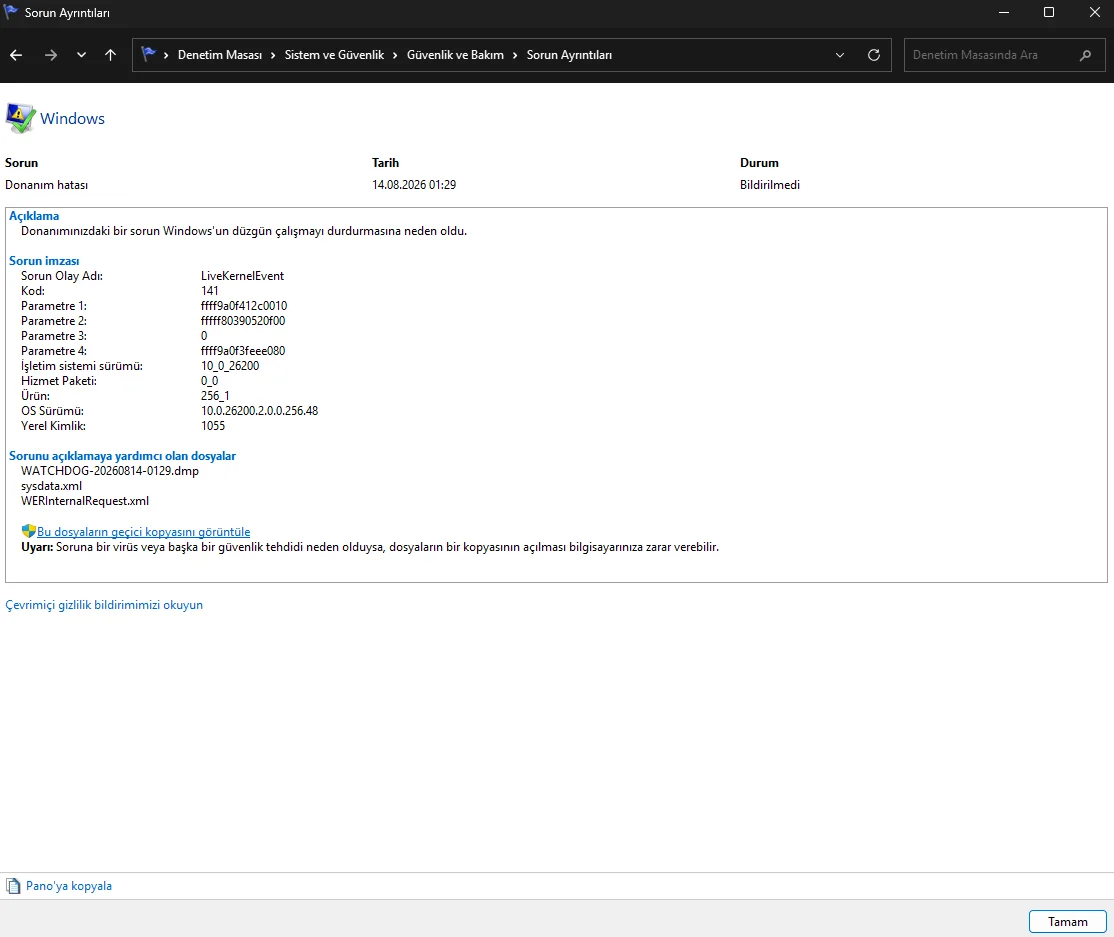Click the Windows shield flag icon

20,118
